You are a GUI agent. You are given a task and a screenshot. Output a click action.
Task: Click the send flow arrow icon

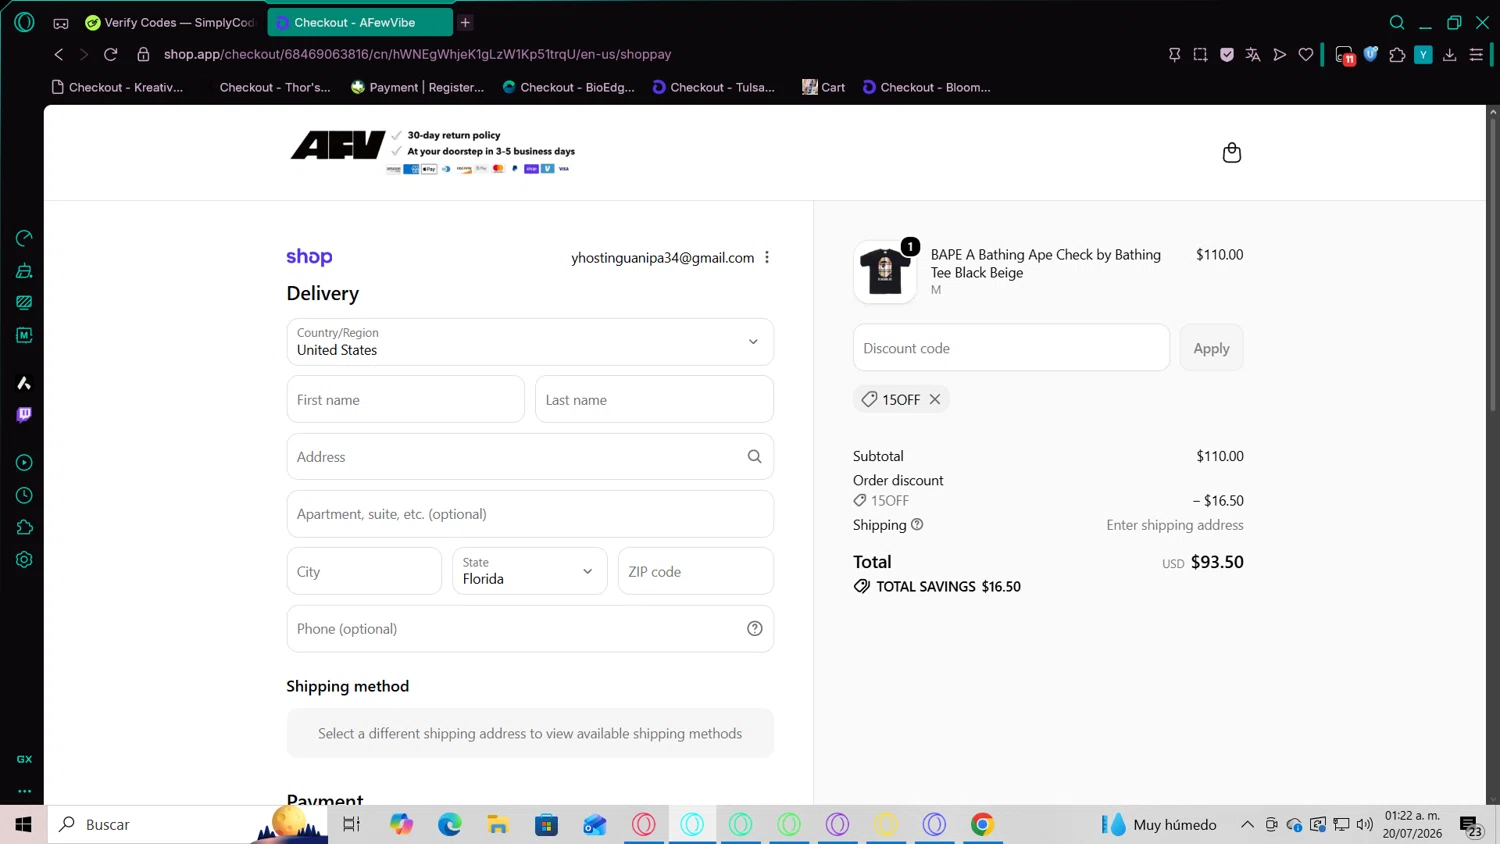click(x=1279, y=55)
